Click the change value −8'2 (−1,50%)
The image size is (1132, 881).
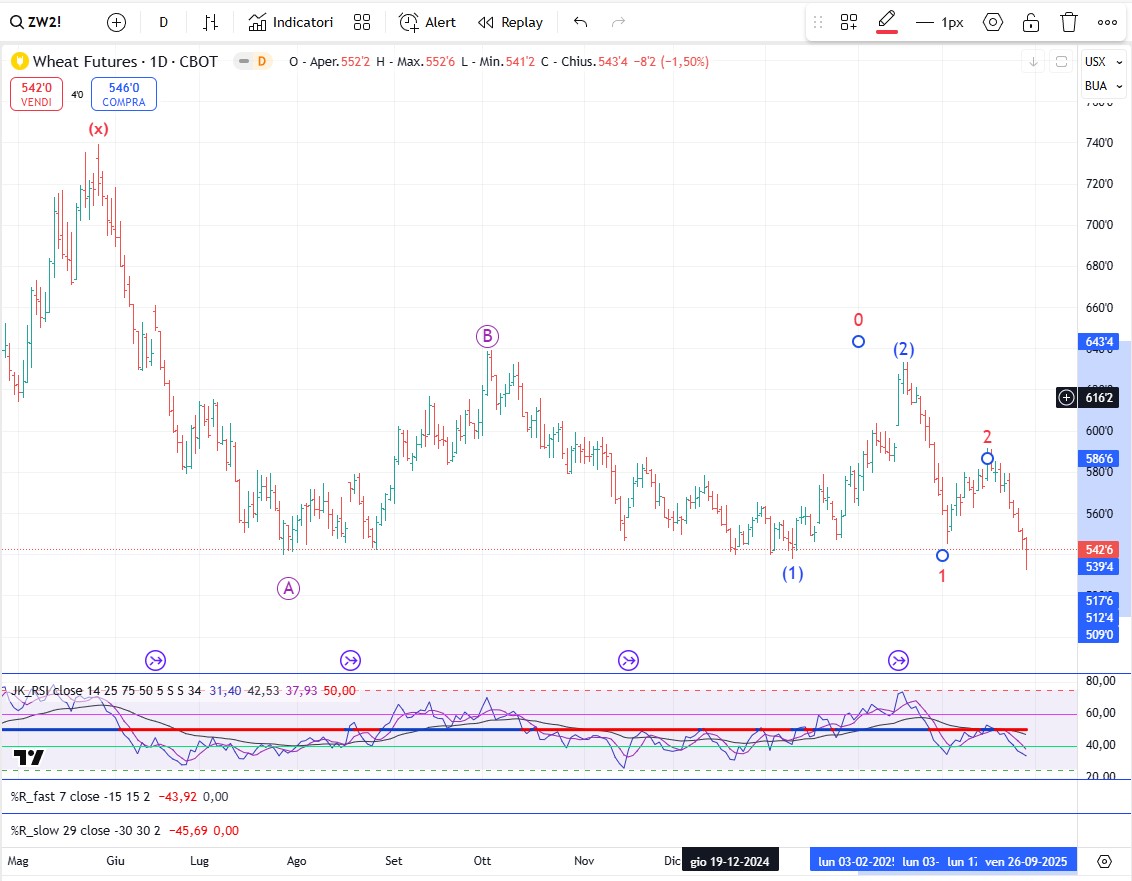671,61
